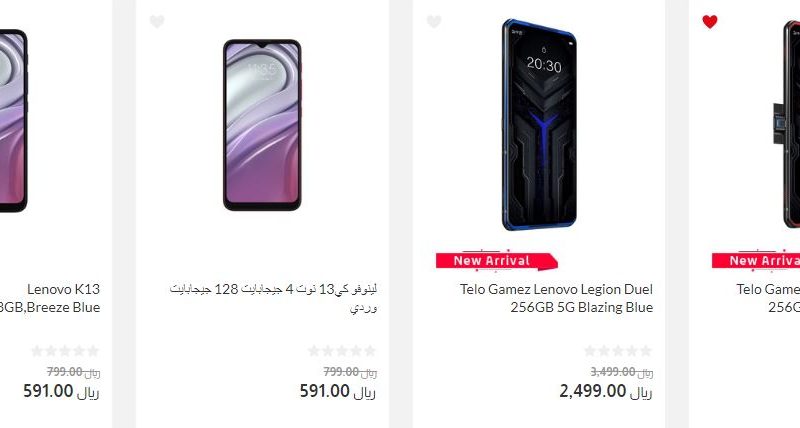This screenshot has height=428, width=800.
Task: Open Lenovo K13 Breeze Blue product title
Action: pyautogui.click(x=50, y=298)
